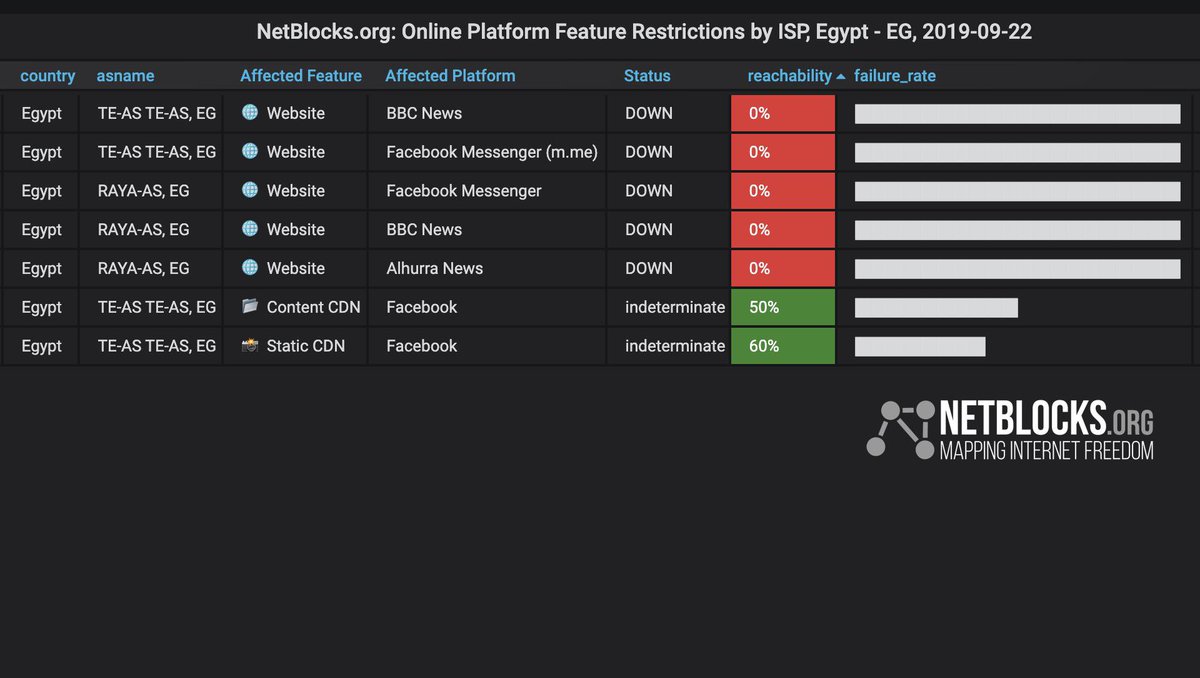Select the Affected Platform column header
The height and width of the screenshot is (678, 1200).
450,75
